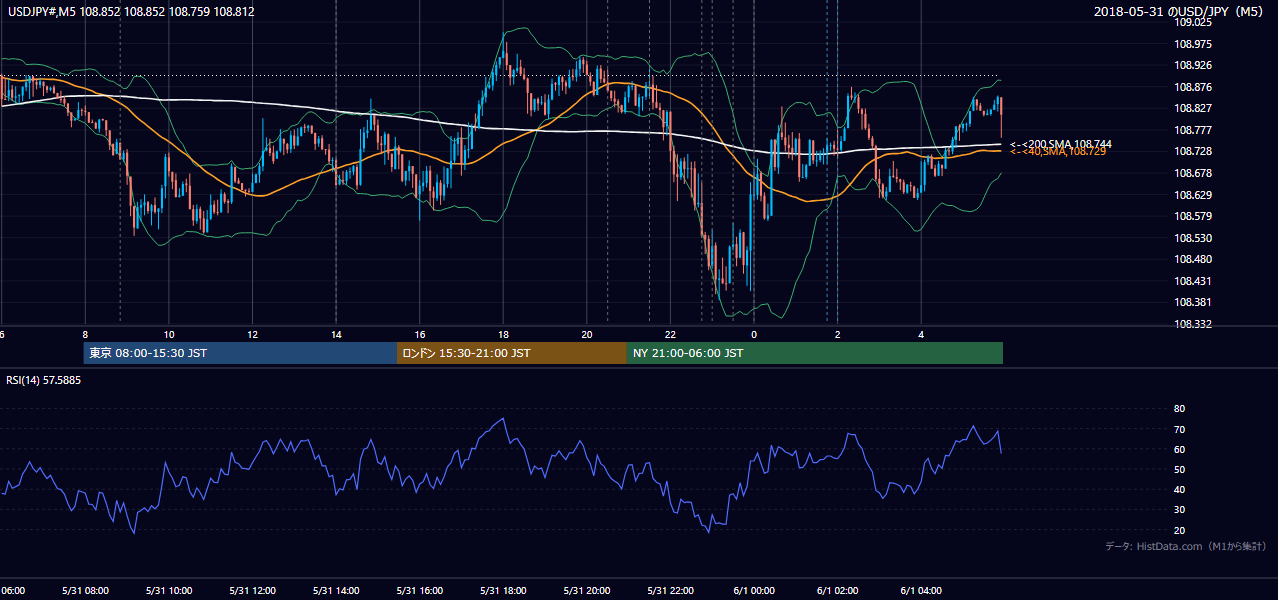Click the 5/31 14:00 bottom date label
The width and height of the screenshot is (1278, 600).
tap(336, 590)
